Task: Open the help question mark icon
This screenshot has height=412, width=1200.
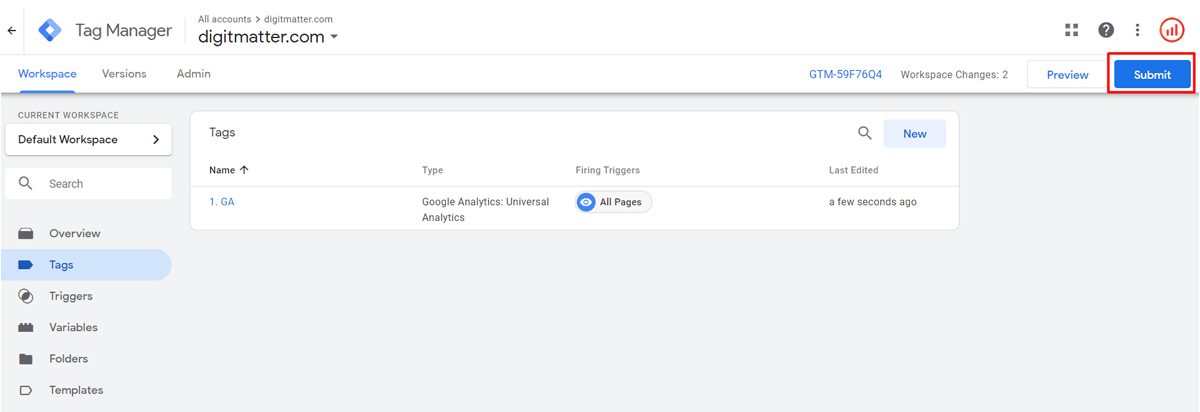Action: (1106, 30)
